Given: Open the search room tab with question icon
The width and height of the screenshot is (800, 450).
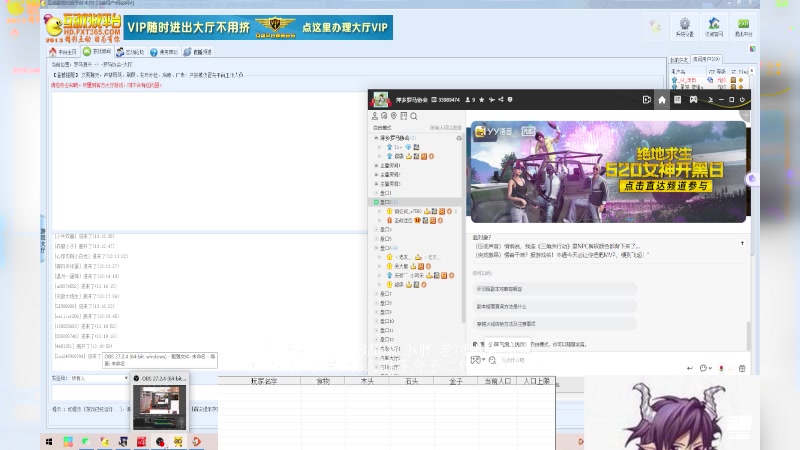Looking at the screenshot, I should (164, 52).
